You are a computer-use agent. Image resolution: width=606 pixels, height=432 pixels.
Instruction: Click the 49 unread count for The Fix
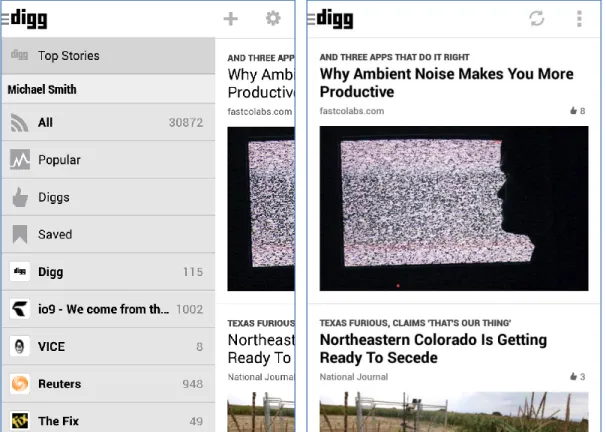click(x=196, y=421)
